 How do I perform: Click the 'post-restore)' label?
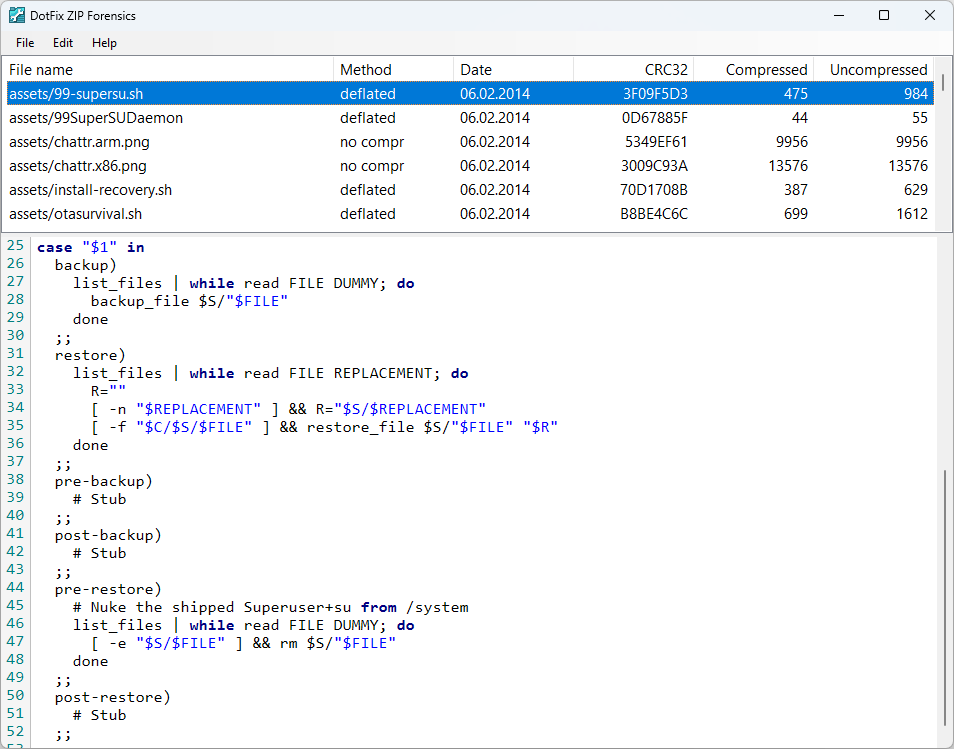tap(113, 697)
